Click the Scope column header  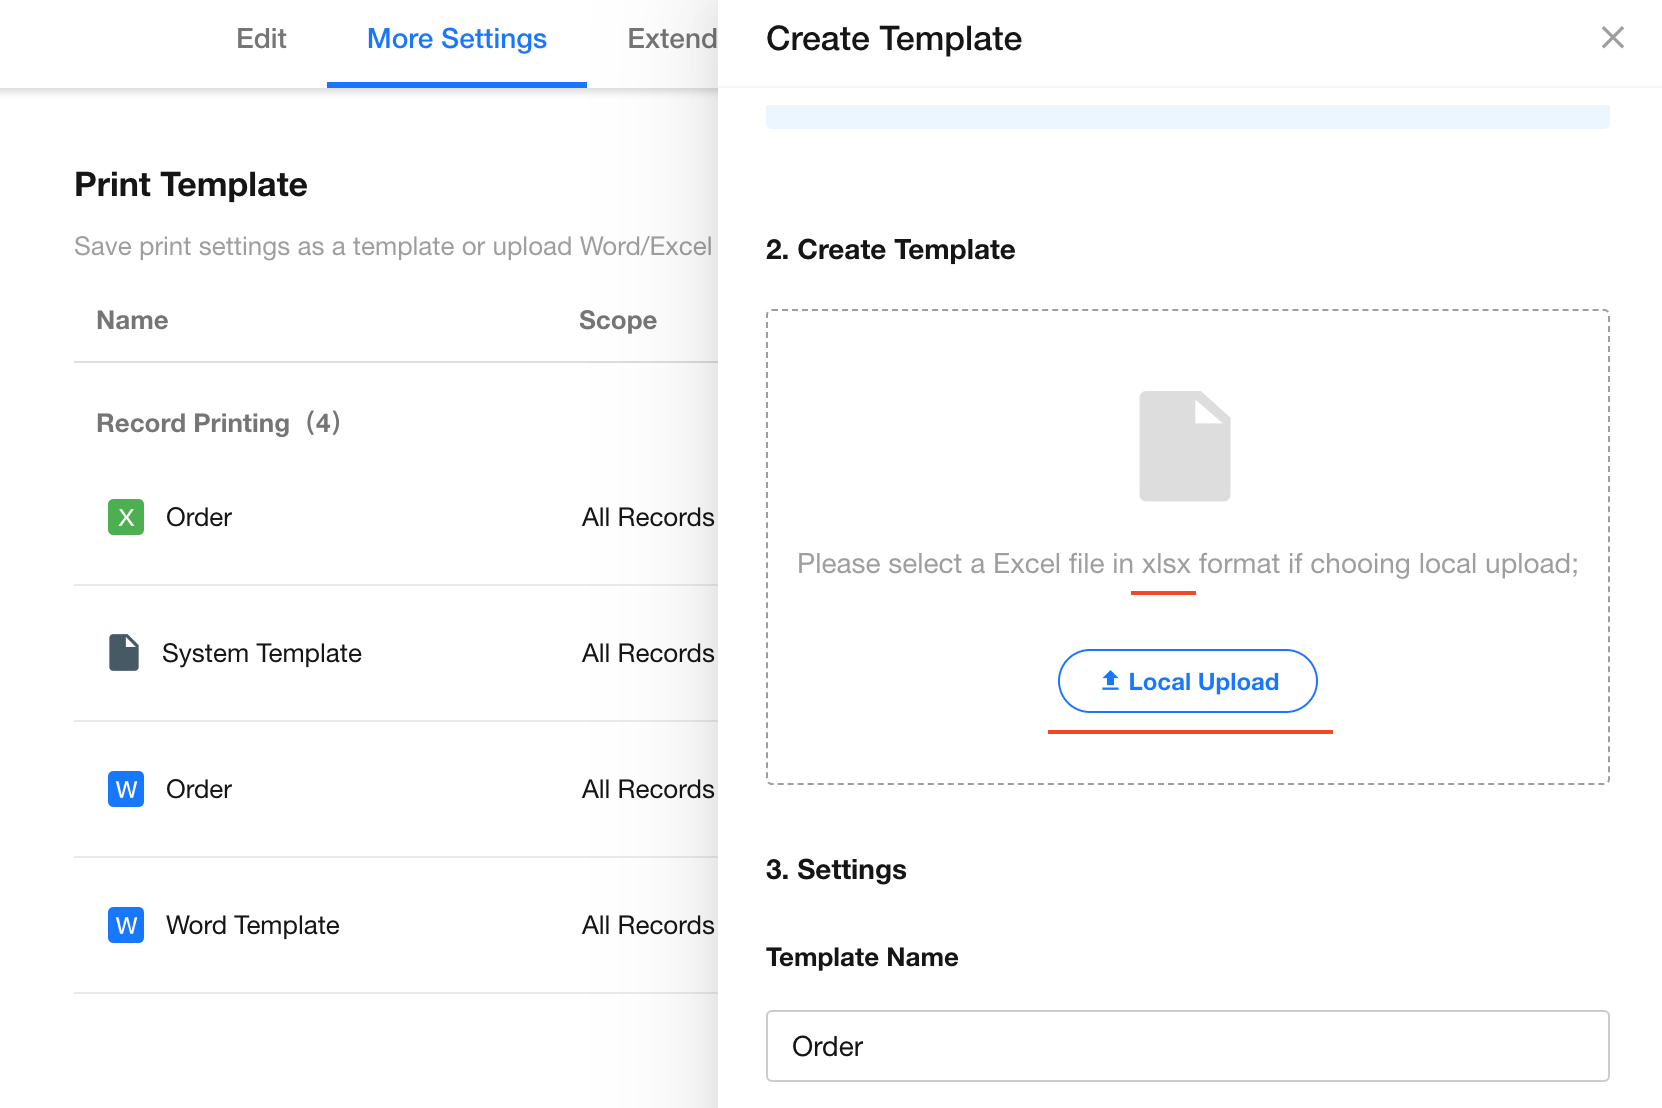pyautogui.click(x=617, y=321)
